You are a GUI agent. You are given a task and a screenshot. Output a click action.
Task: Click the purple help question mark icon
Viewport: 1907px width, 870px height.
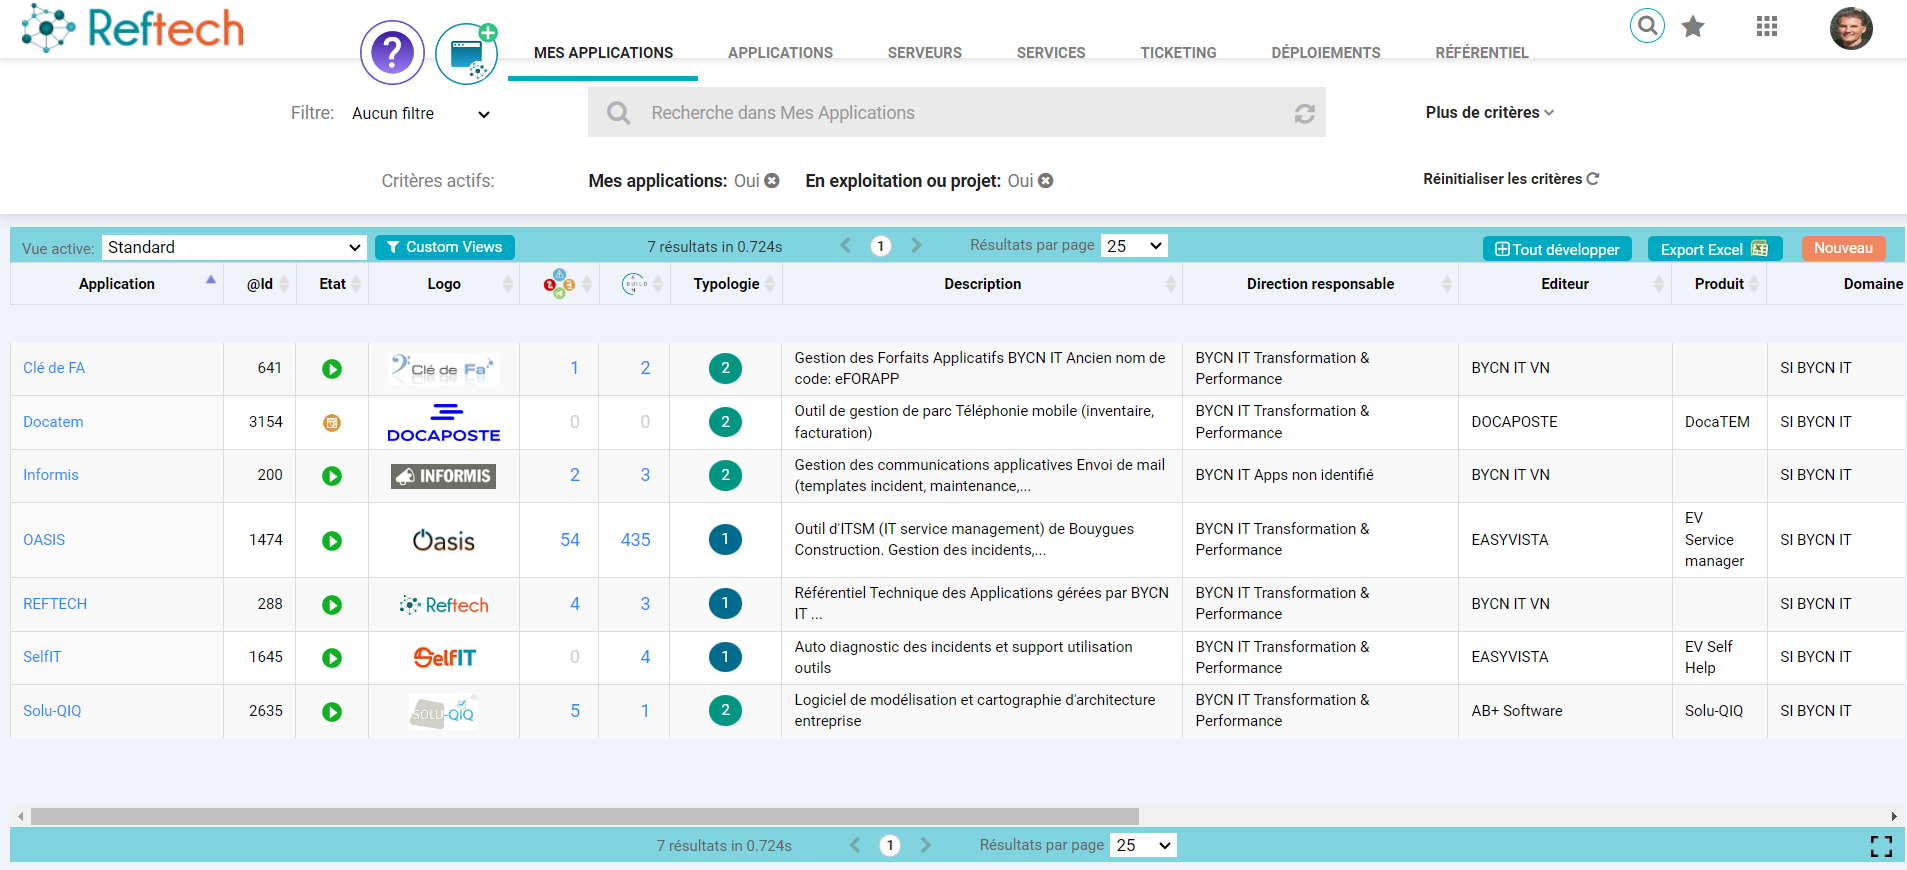tap(392, 52)
